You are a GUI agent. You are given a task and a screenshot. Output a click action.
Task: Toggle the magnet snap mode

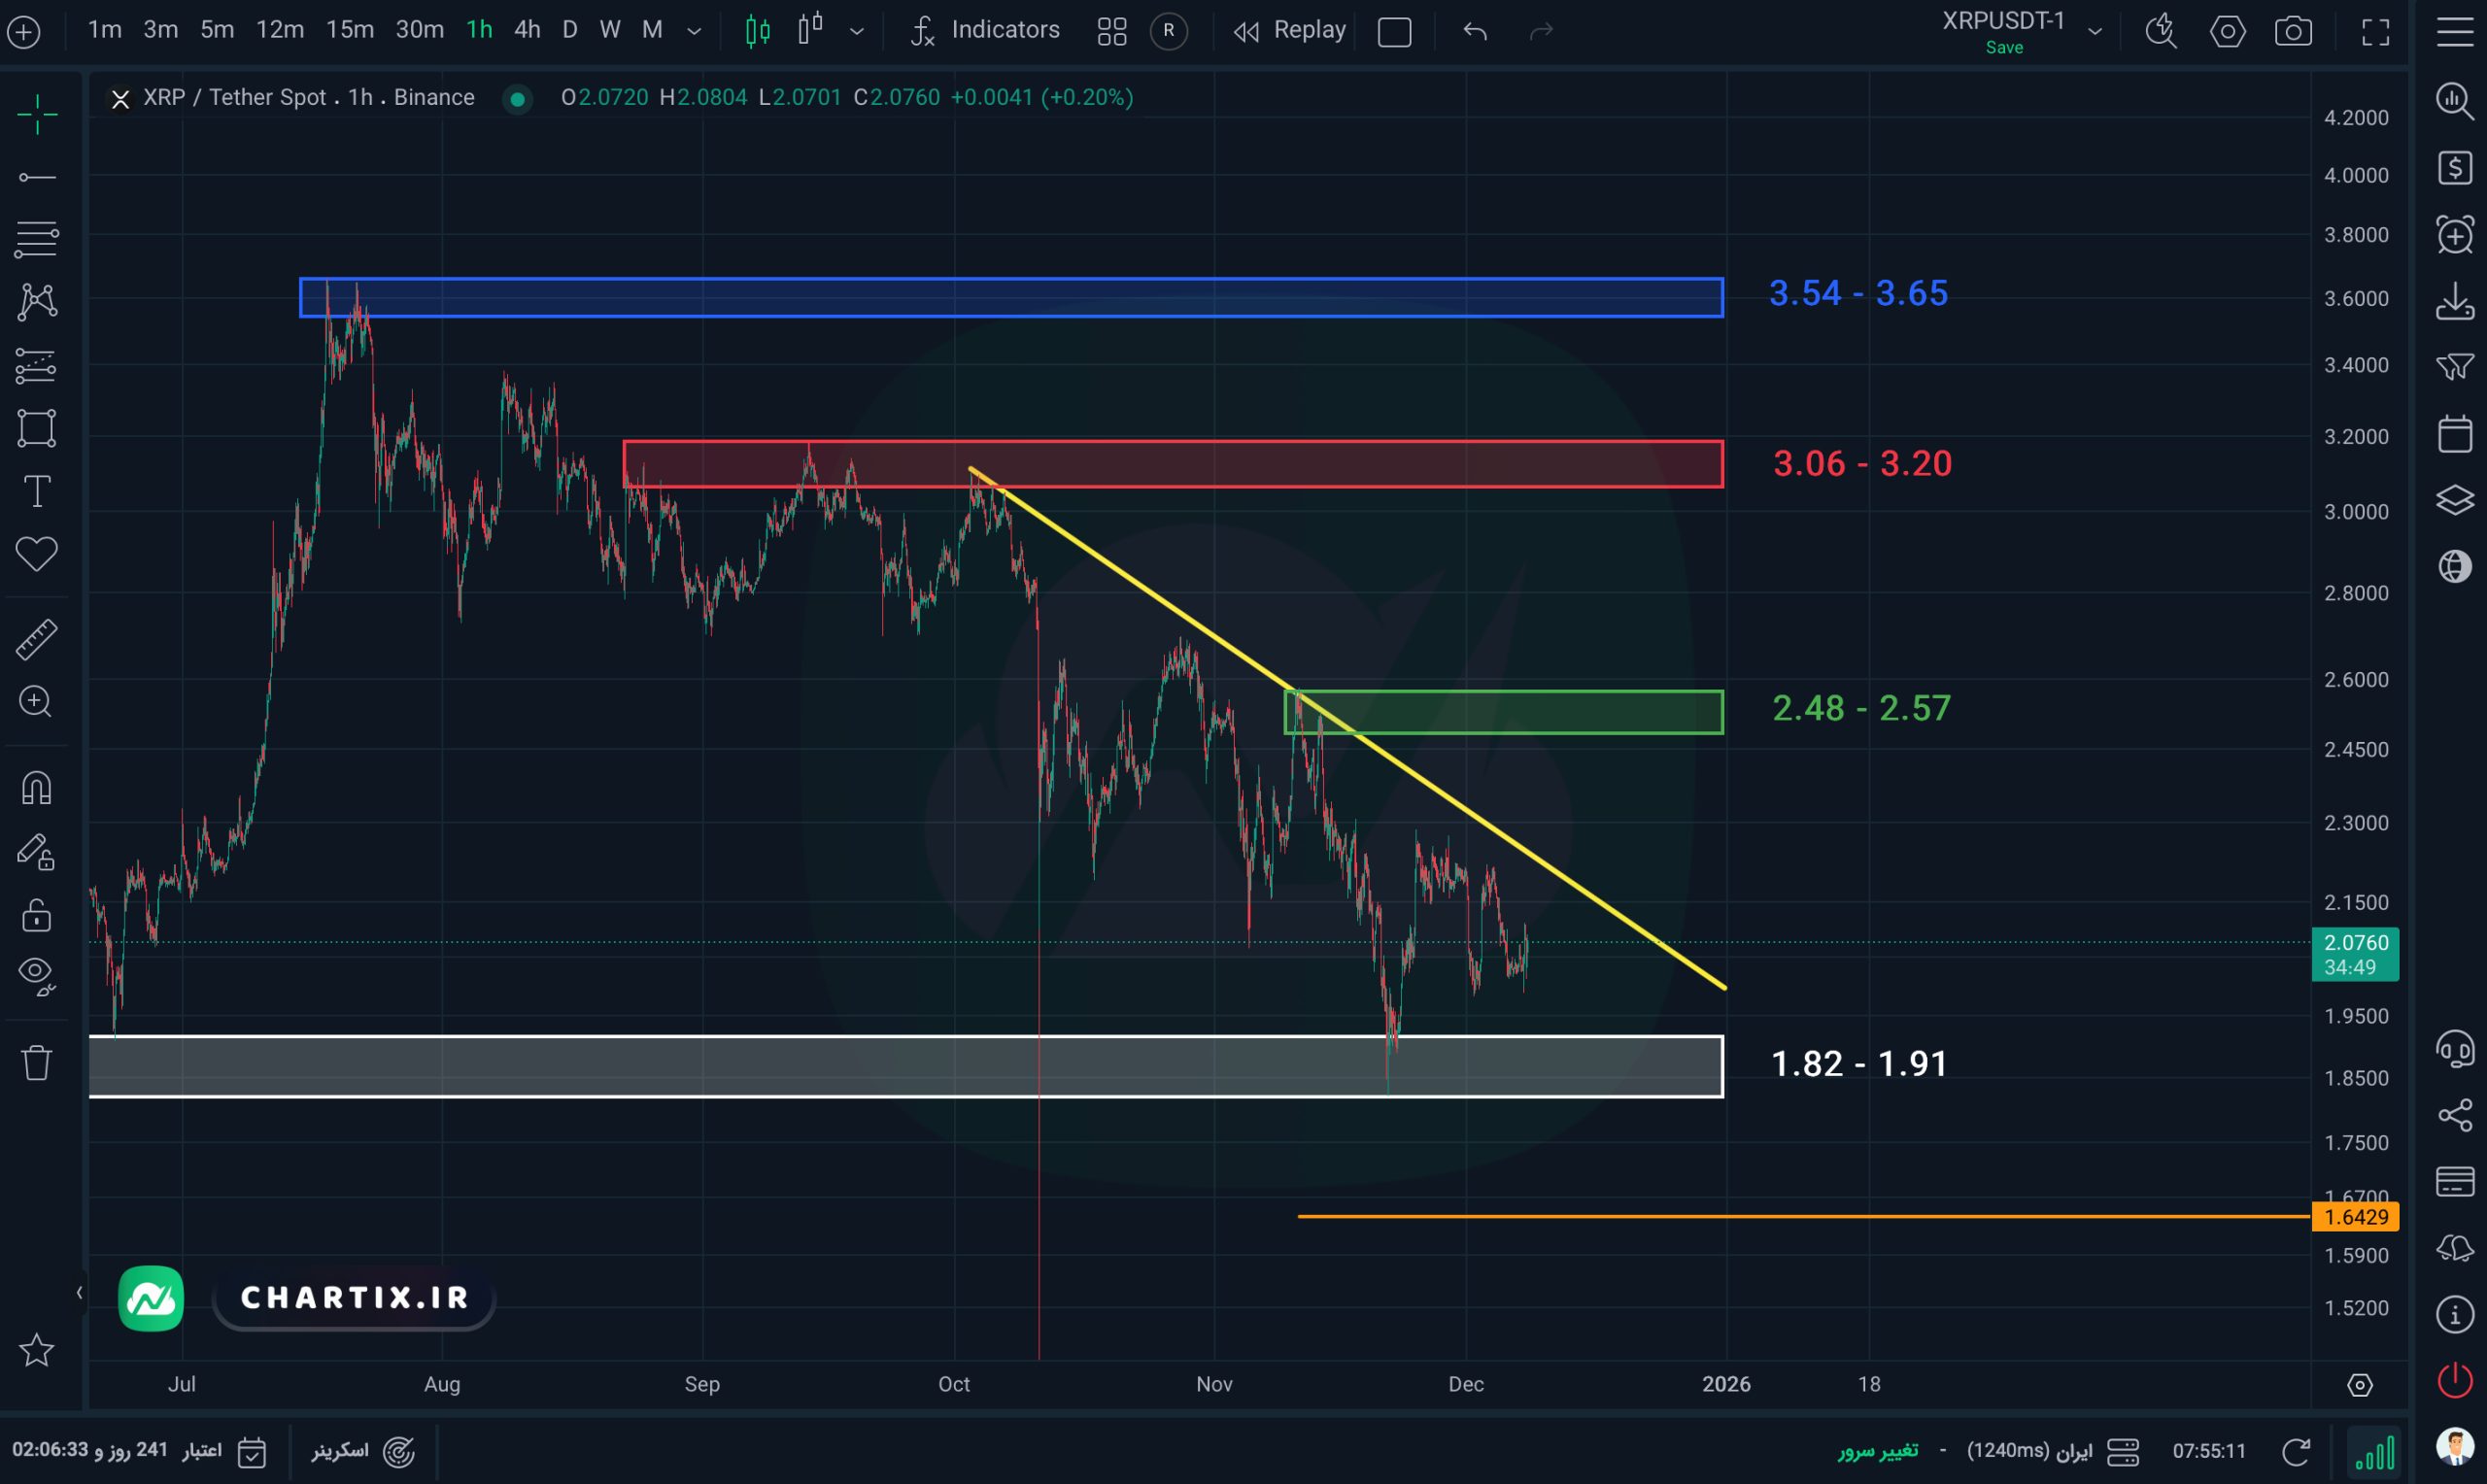tap(37, 789)
